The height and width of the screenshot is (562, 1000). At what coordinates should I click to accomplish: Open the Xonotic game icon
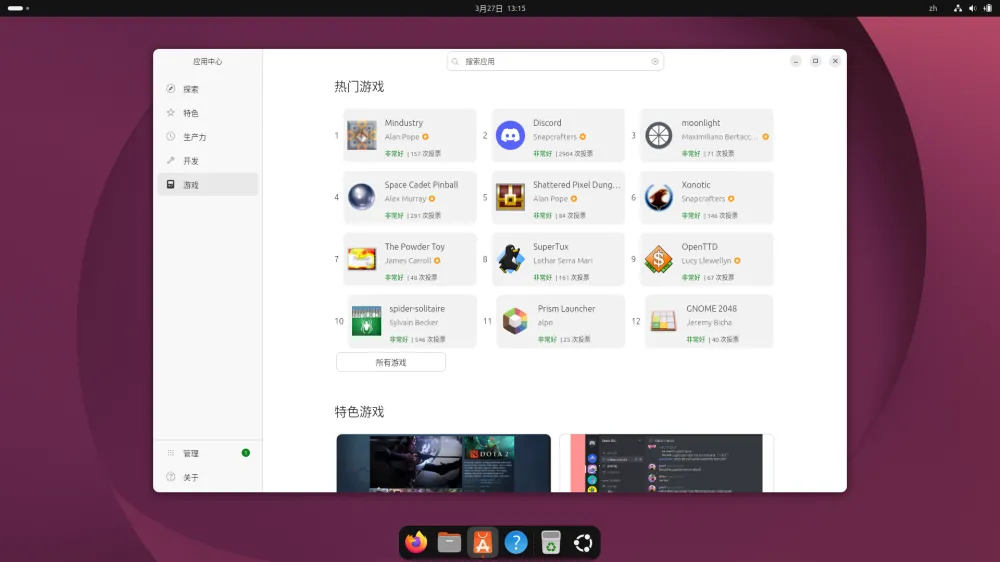659,196
